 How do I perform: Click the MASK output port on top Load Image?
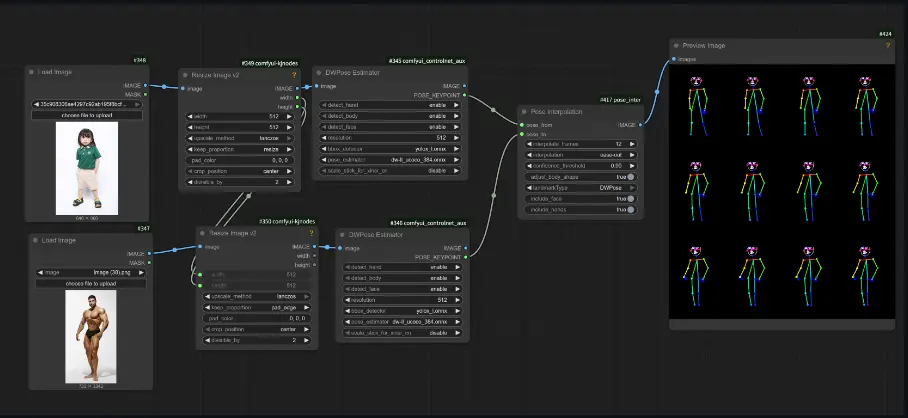(151, 94)
